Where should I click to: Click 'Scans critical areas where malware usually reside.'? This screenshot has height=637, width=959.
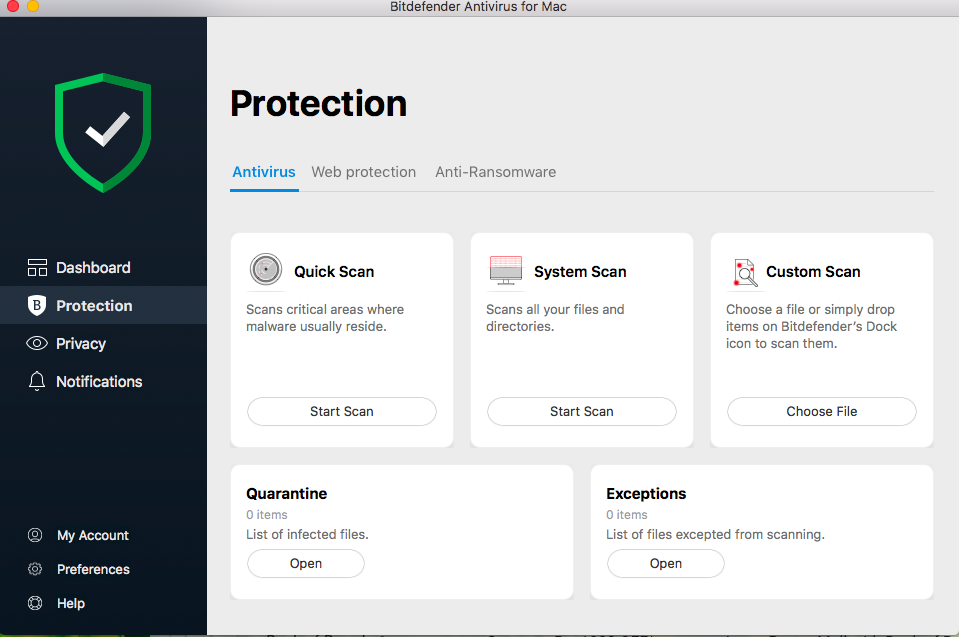pos(325,318)
